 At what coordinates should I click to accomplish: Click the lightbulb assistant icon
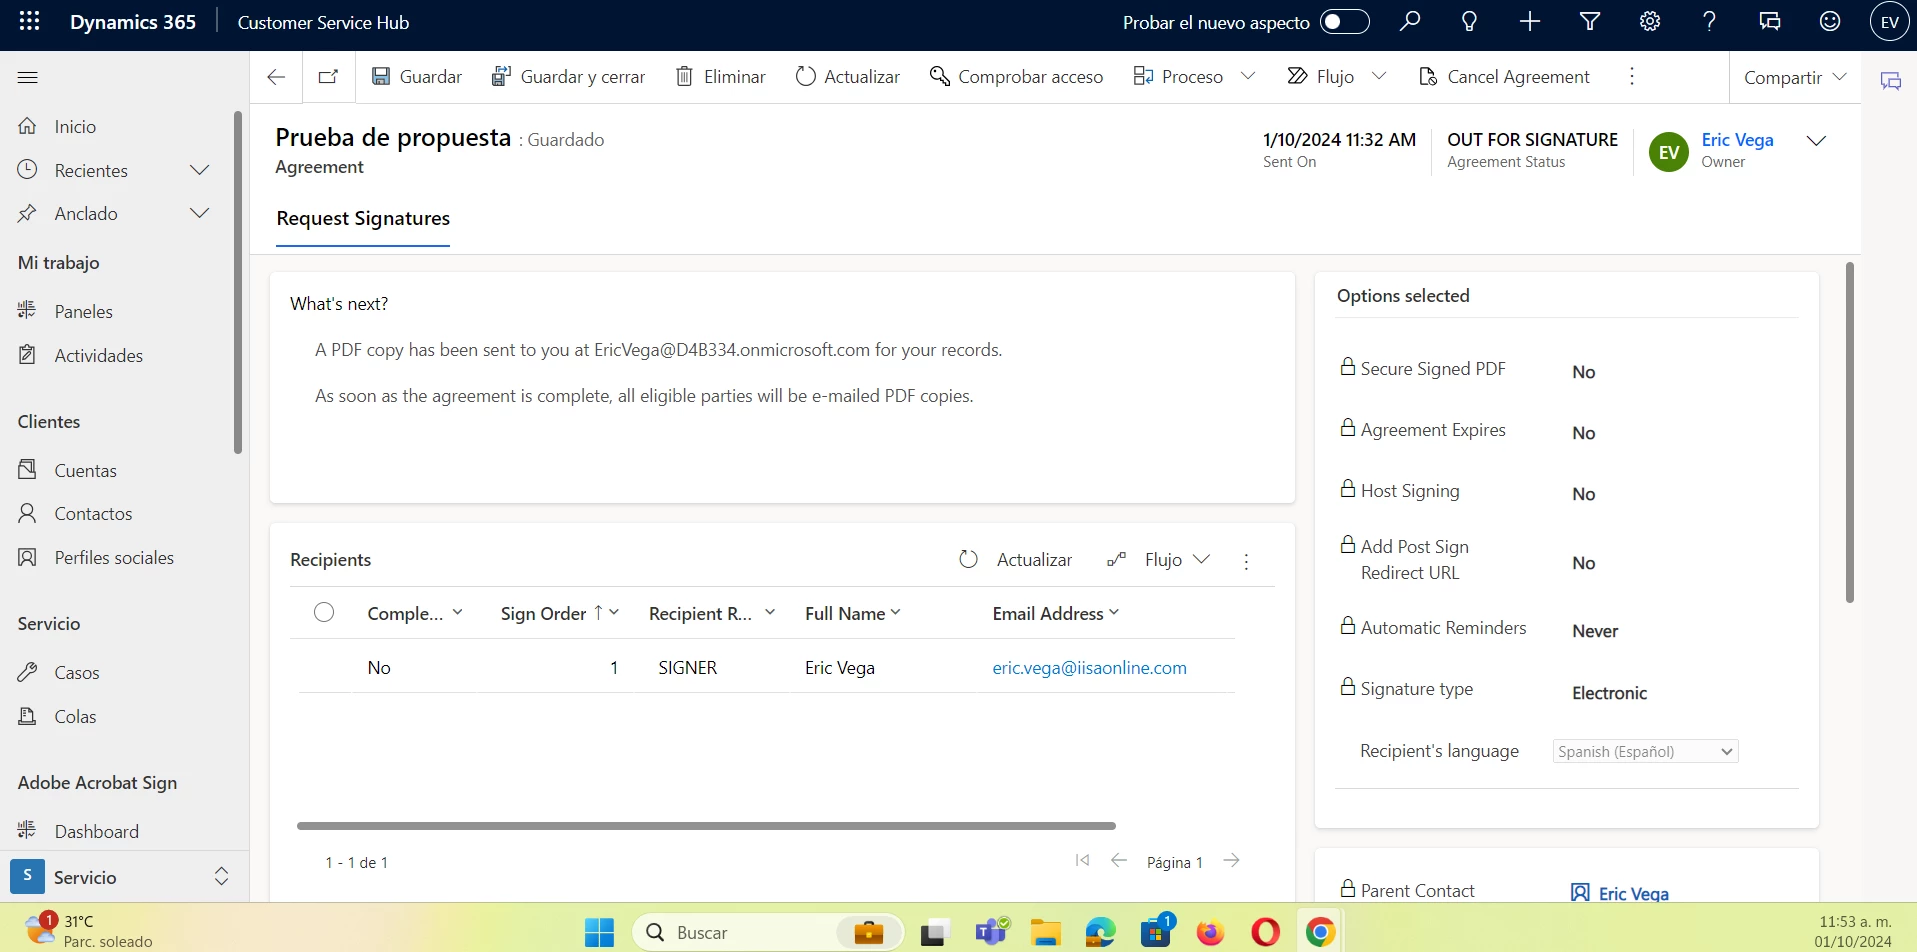pyautogui.click(x=1469, y=22)
